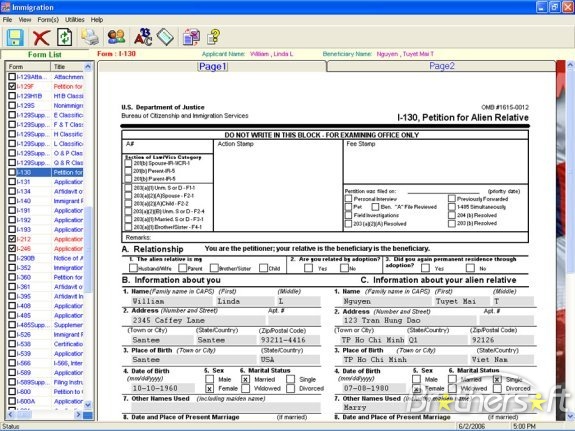Click the Title column header
The image size is (575, 431).
(x=67, y=66)
